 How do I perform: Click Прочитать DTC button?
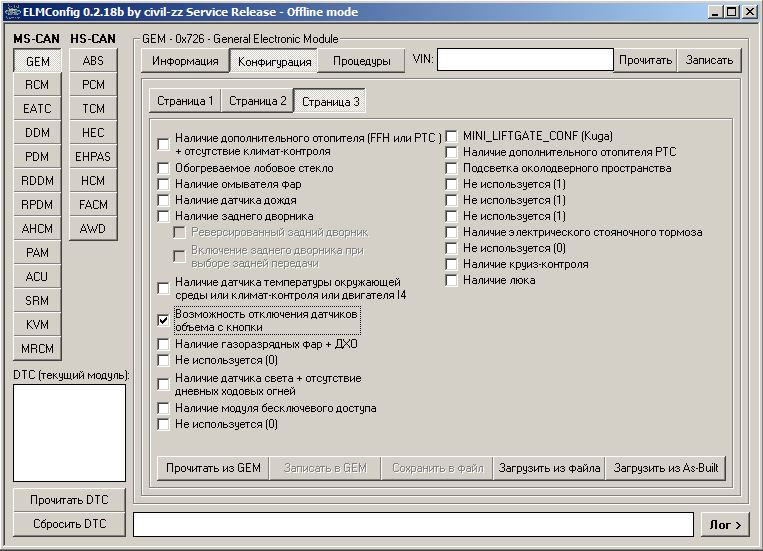[69, 500]
